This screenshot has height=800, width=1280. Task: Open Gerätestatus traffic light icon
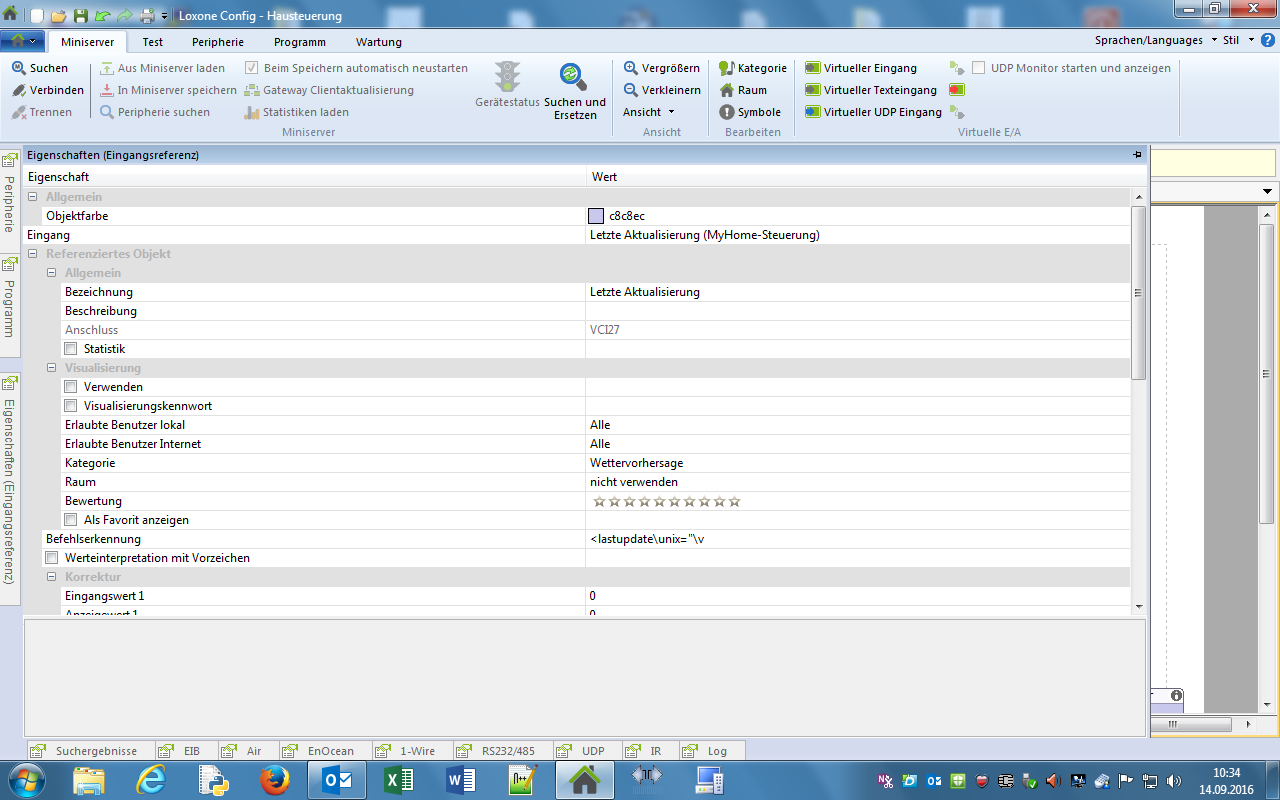pyautogui.click(x=508, y=77)
